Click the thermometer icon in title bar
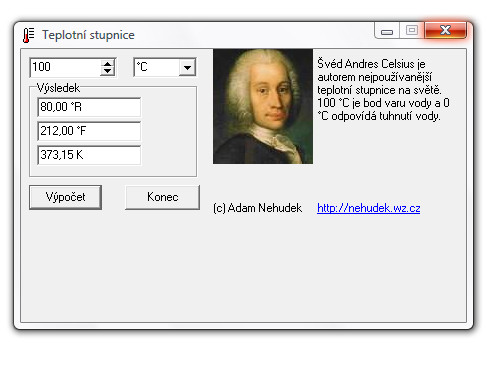The width and height of the screenshot is (492, 366). (x=29, y=35)
